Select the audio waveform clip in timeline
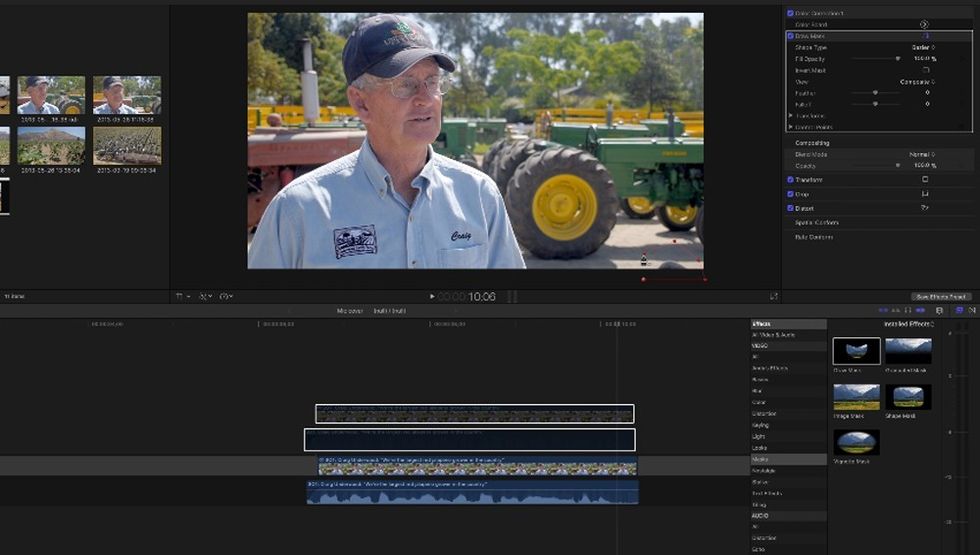The image size is (980, 555). [472, 492]
